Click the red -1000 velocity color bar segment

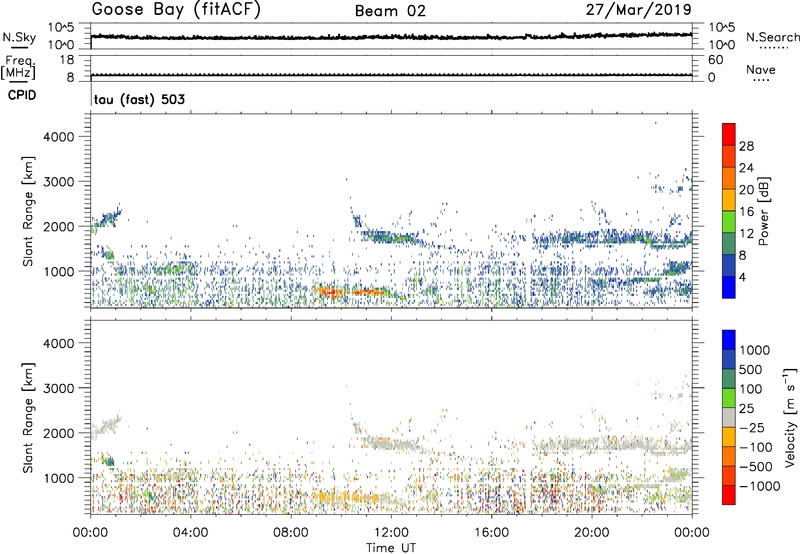(x=729, y=495)
